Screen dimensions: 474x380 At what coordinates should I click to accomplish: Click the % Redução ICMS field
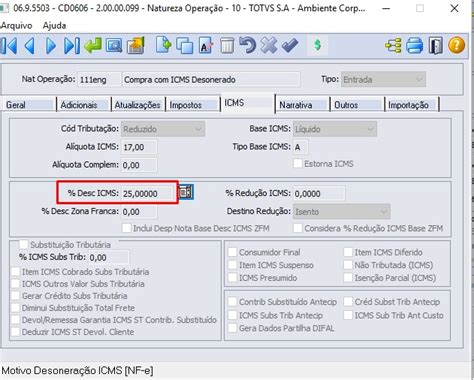point(319,193)
